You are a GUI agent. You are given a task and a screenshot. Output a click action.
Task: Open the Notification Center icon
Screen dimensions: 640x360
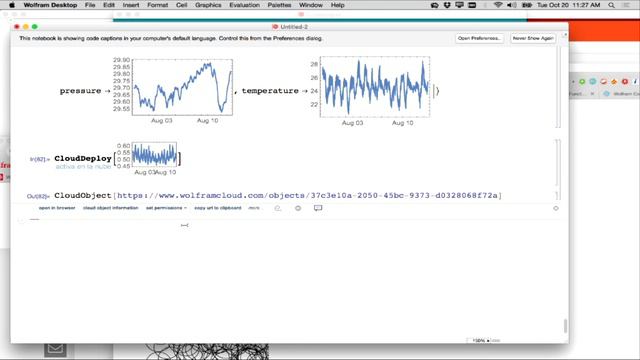pos(626,5)
